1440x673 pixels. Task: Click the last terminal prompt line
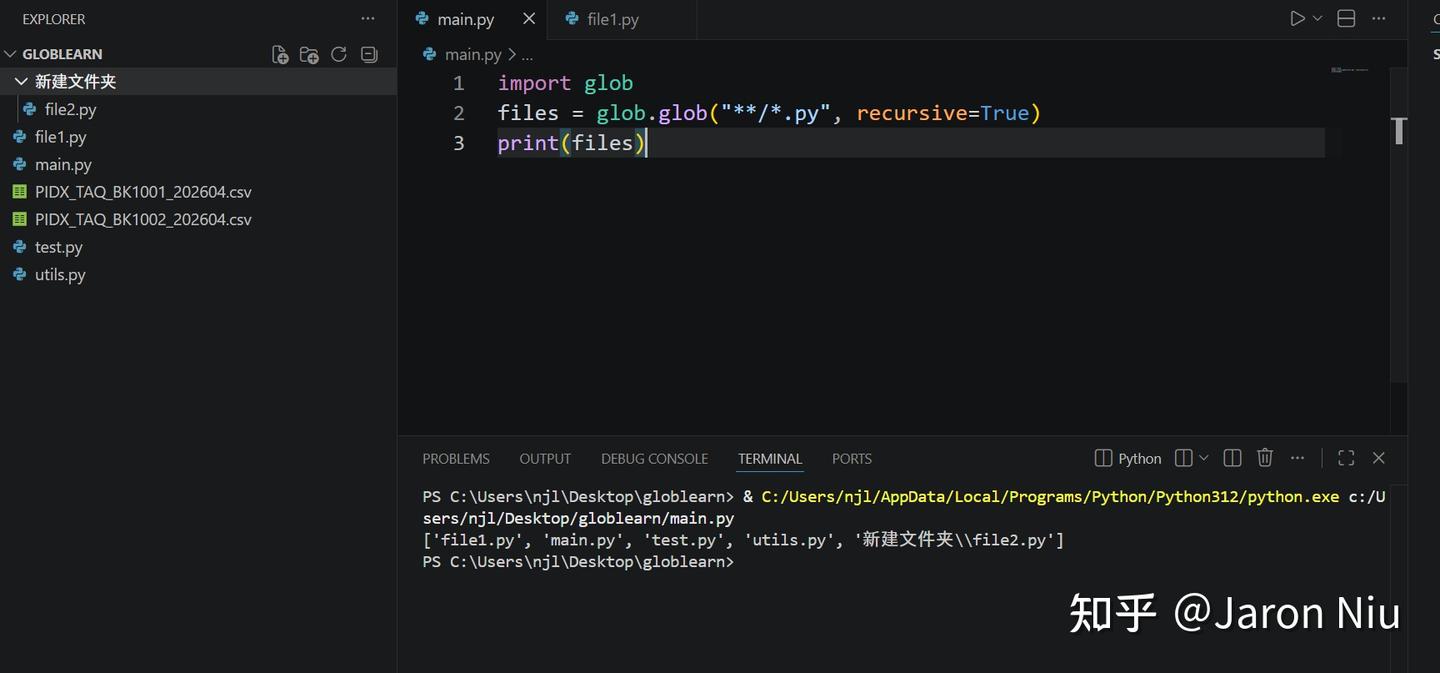point(578,562)
